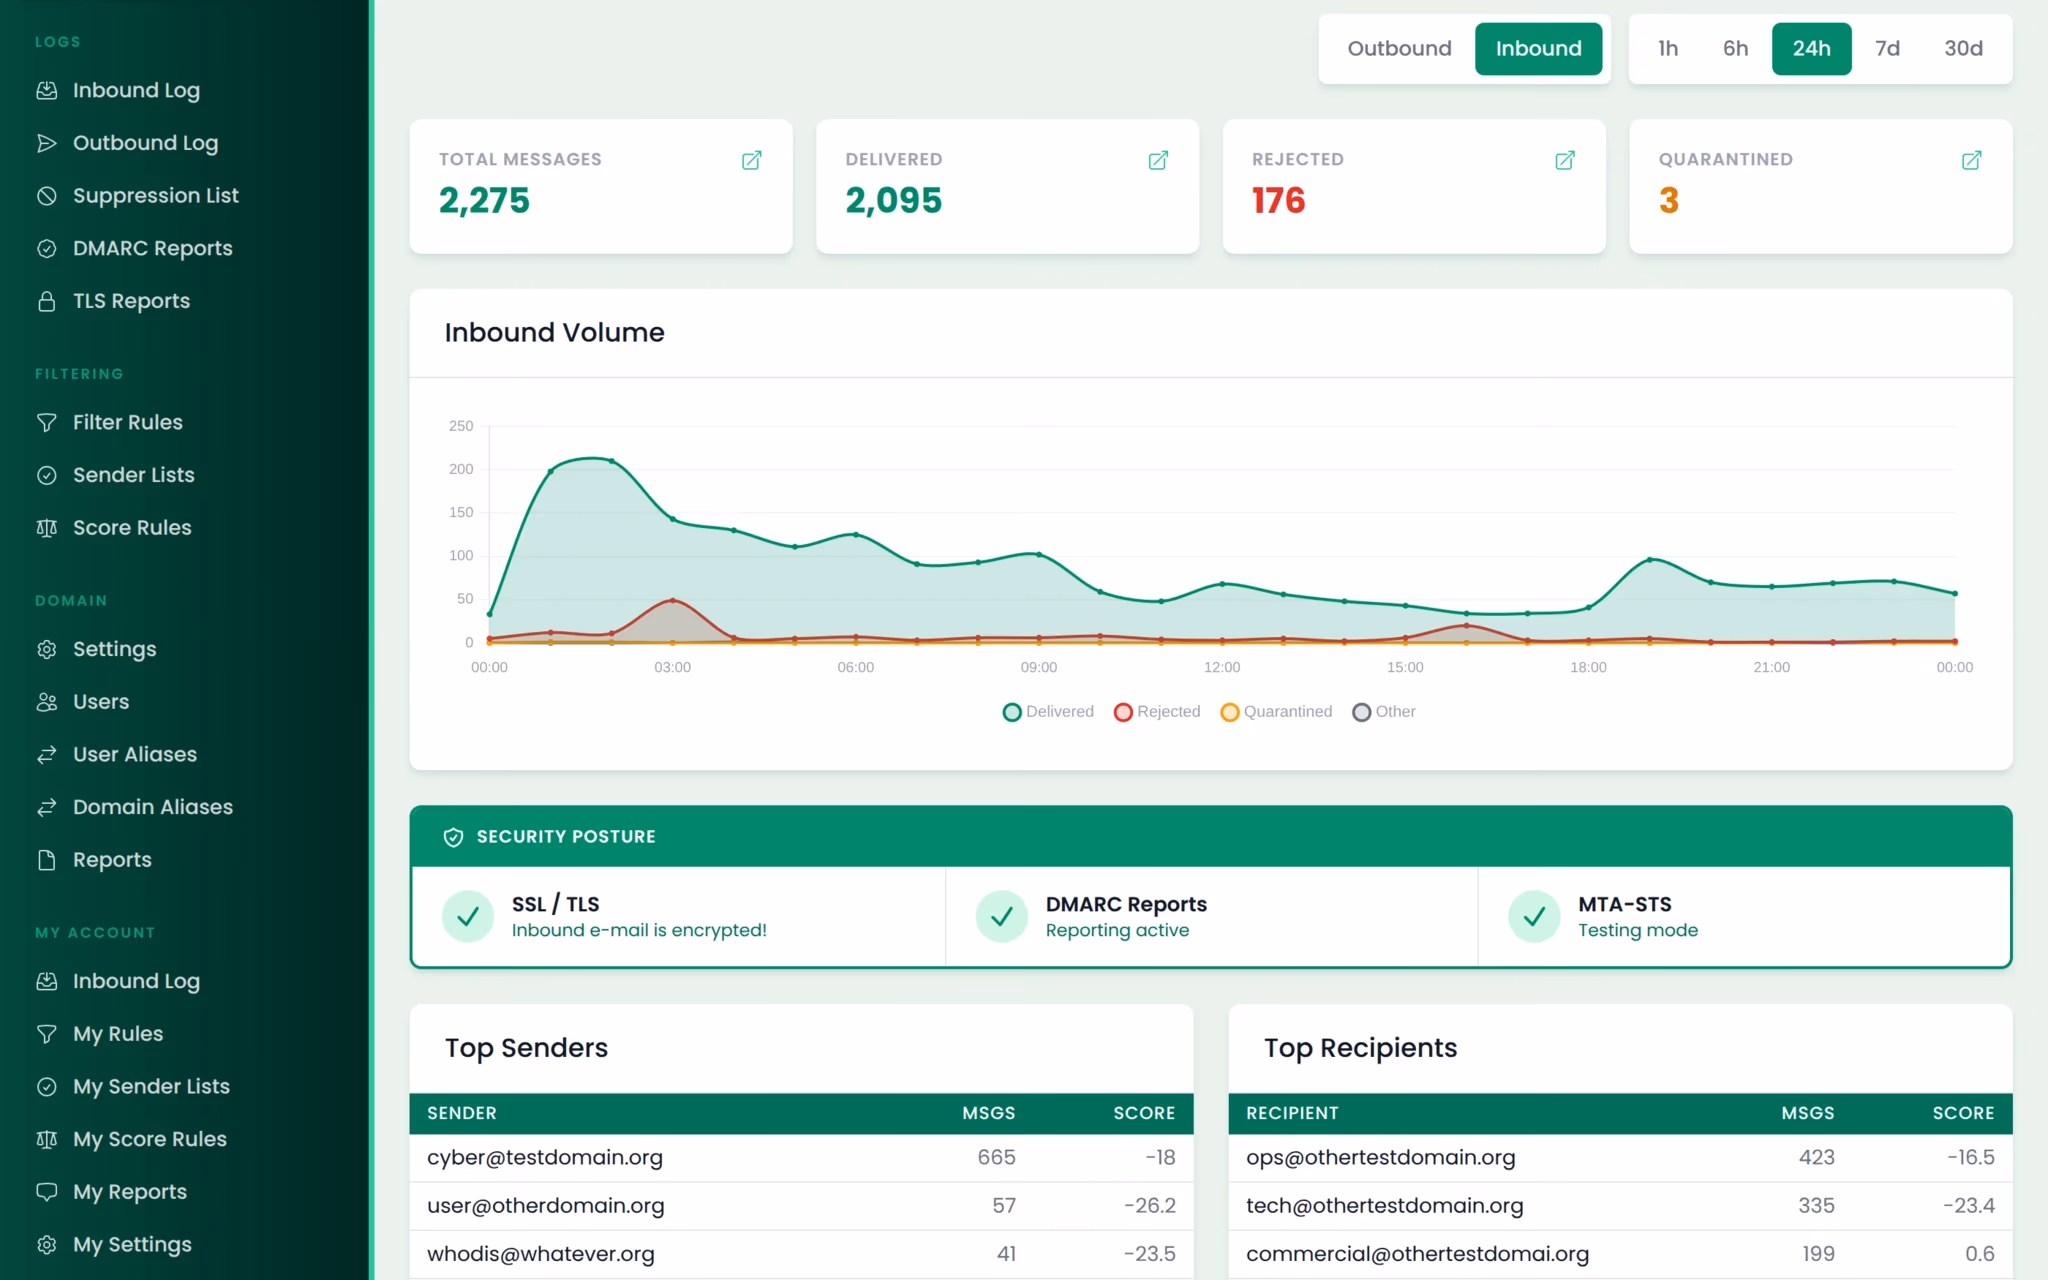This screenshot has width=2048, height=1280.
Task: Click the My Rules funnel icon
Action: 46,1034
